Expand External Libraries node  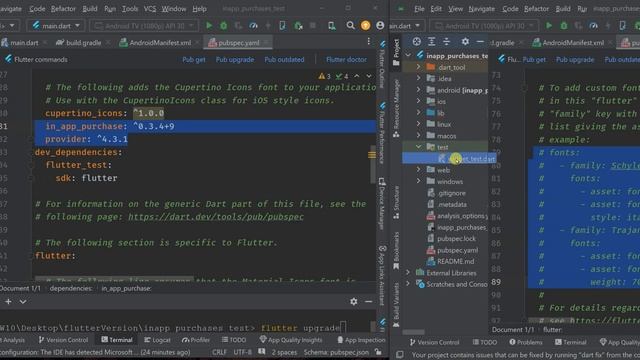(408, 273)
